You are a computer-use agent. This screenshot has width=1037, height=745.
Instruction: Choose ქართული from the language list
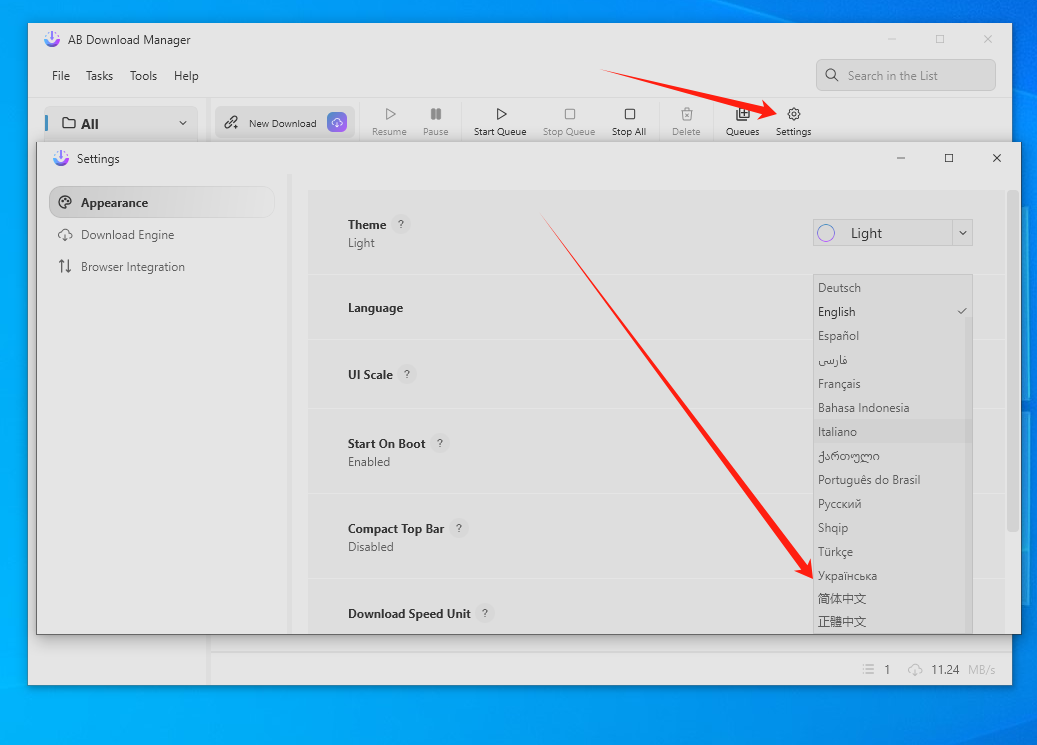(x=889, y=456)
